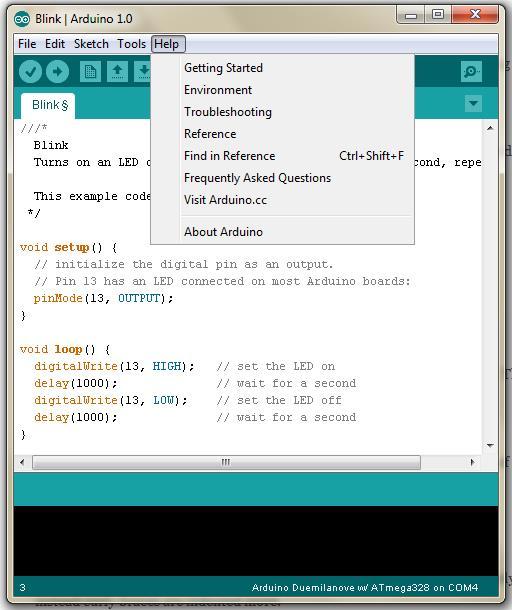Viewport: 512px width, 610px height.
Task: Open the Sketch menu
Action: [91, 44]
